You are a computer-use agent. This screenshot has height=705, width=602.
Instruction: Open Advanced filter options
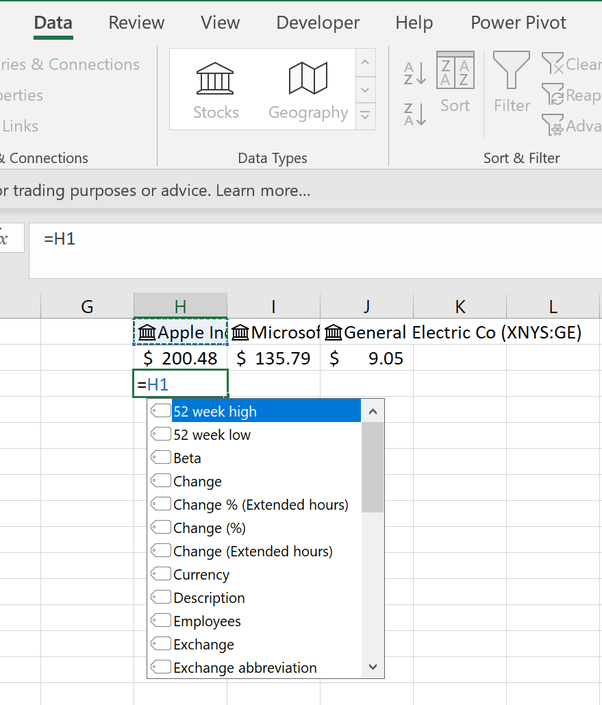(572, 125)
